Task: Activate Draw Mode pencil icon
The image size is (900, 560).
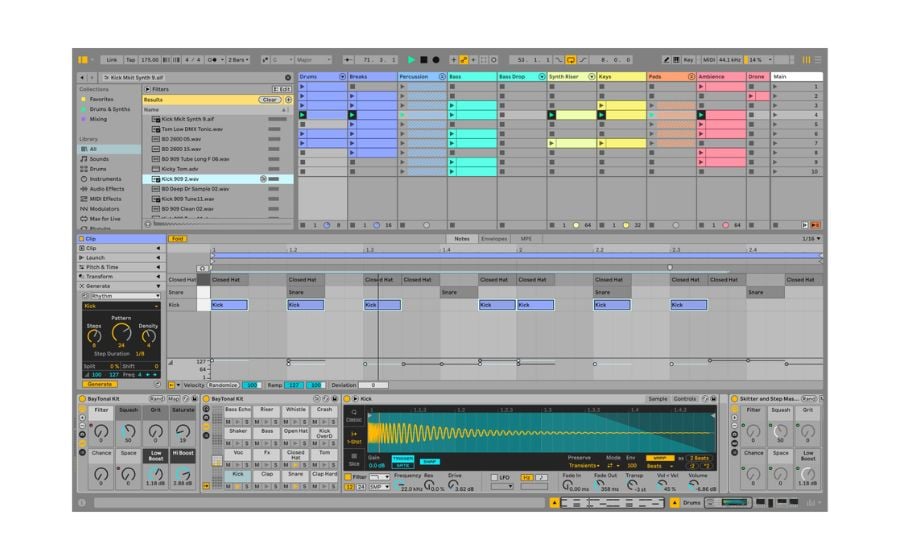Action: pos(666,60)
